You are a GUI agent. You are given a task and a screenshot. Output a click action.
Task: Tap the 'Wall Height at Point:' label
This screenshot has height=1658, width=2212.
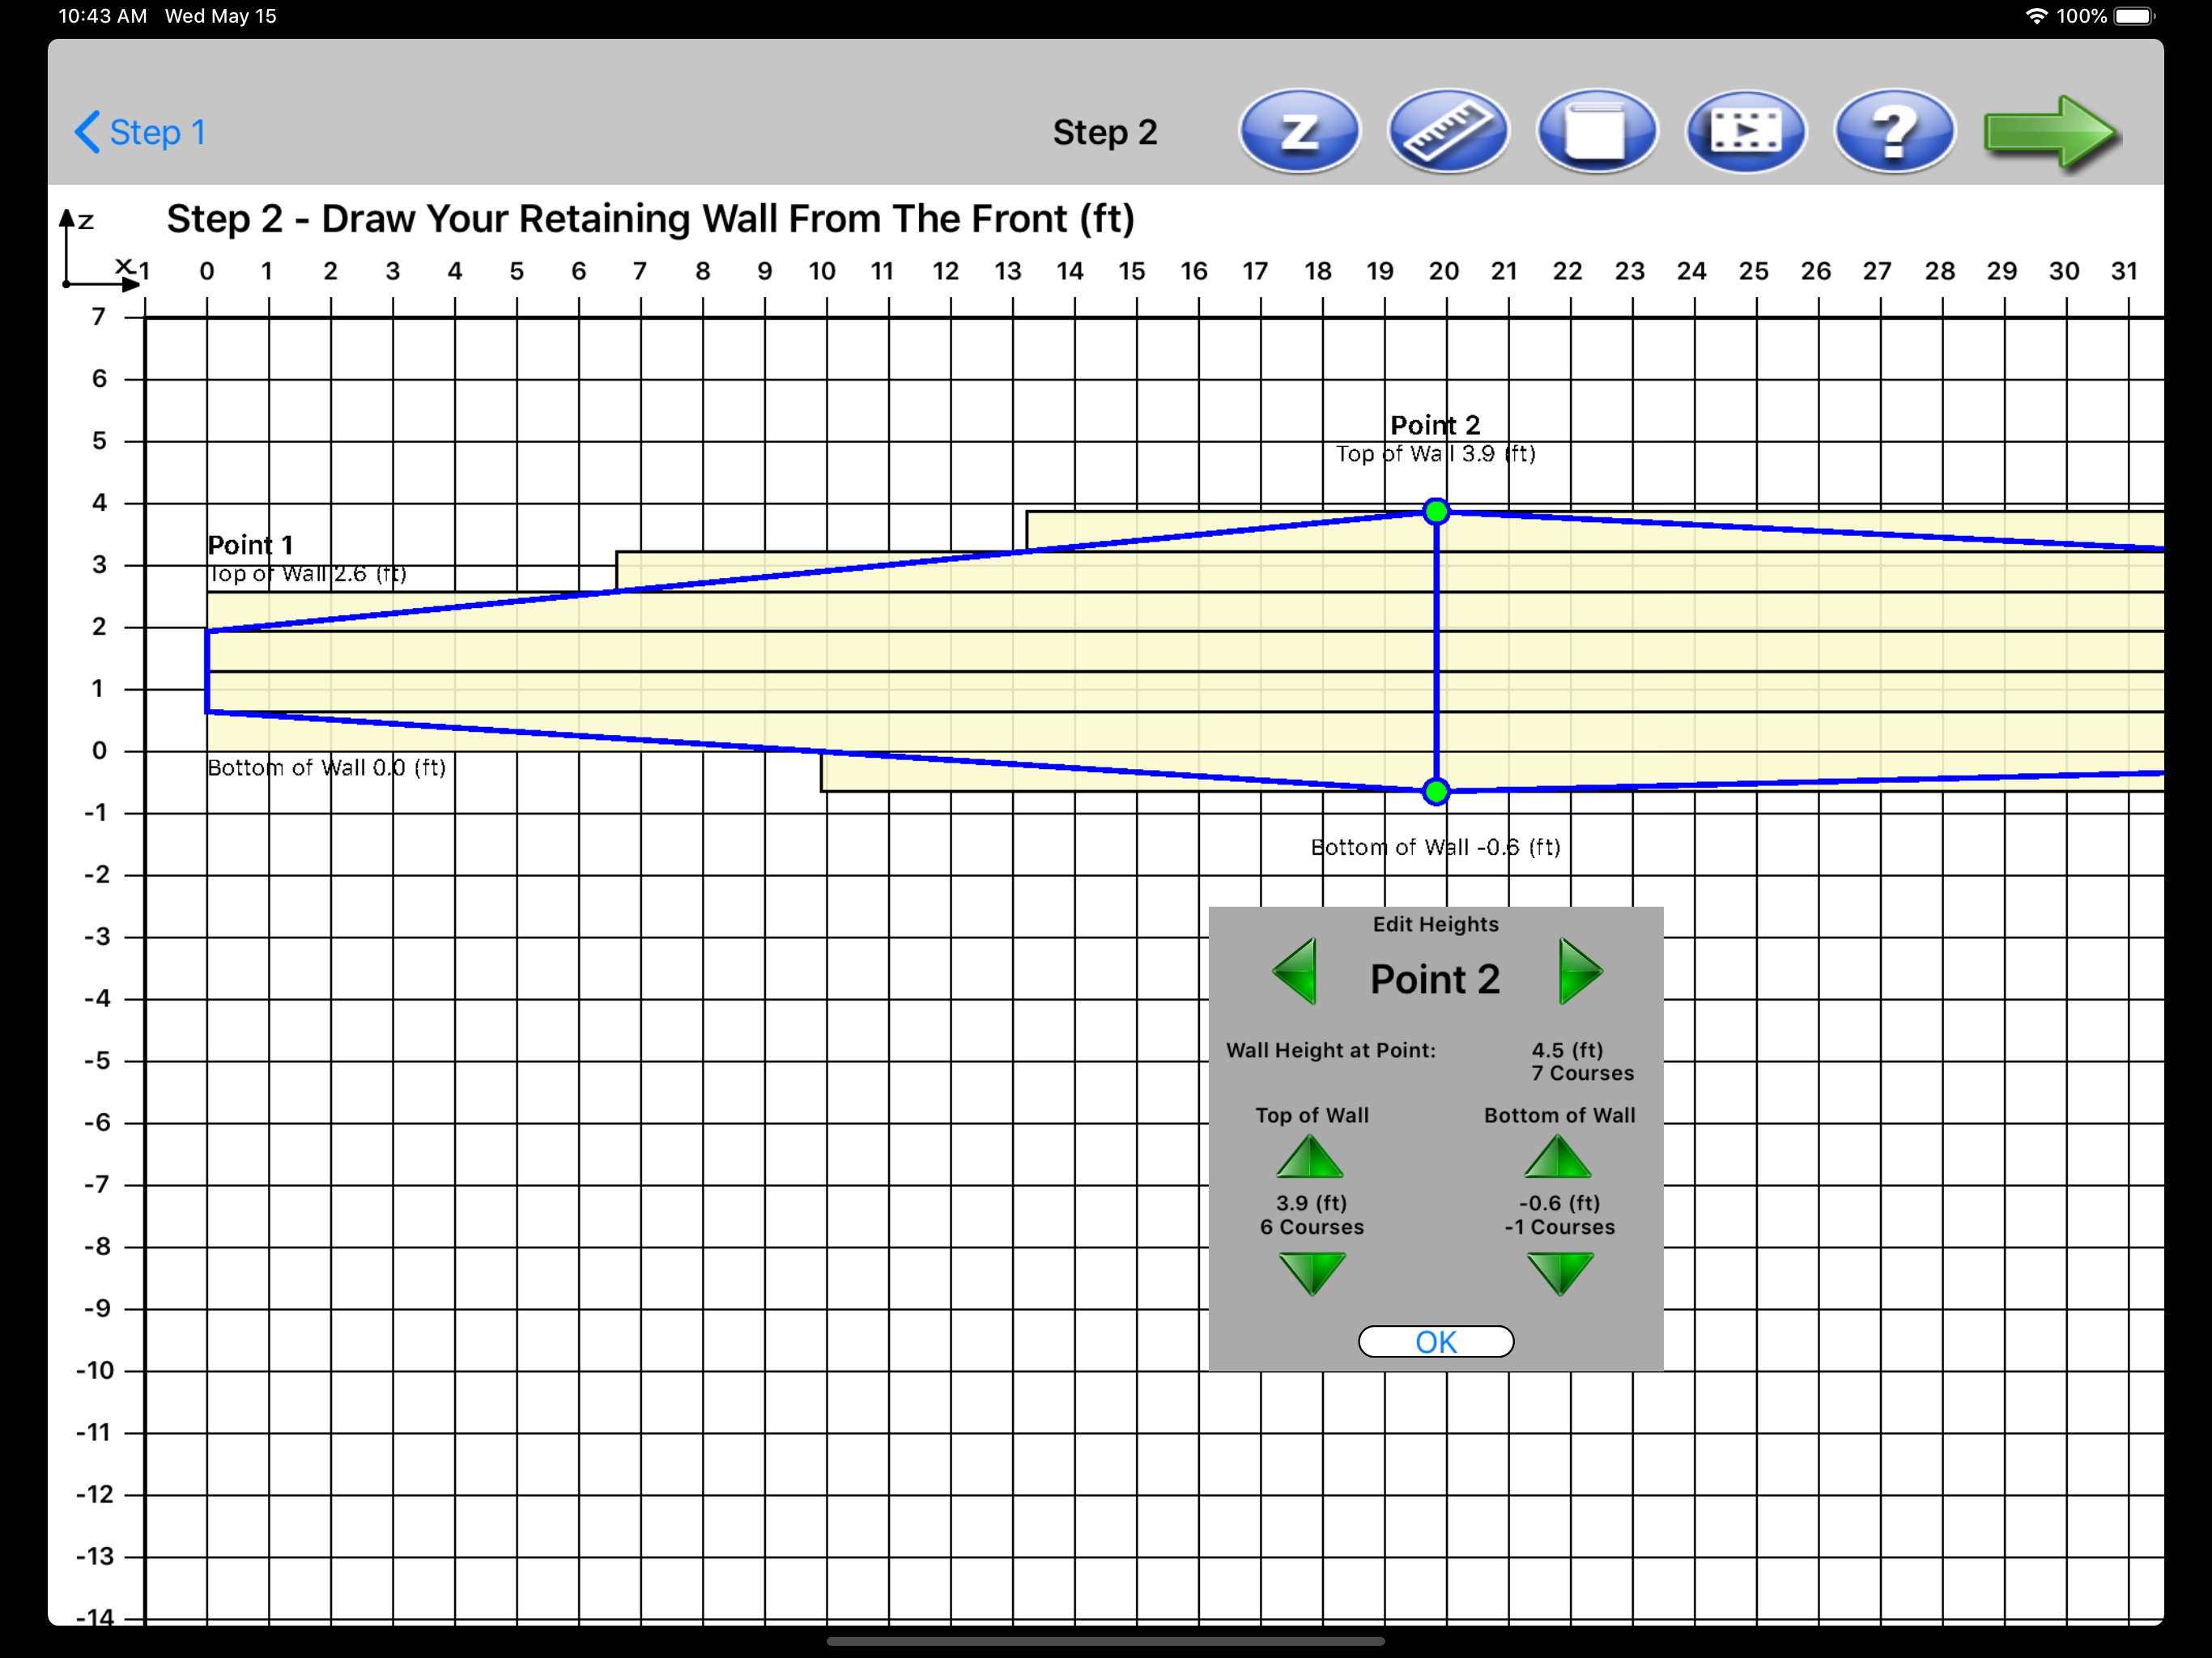[x=1331, y=1050]
